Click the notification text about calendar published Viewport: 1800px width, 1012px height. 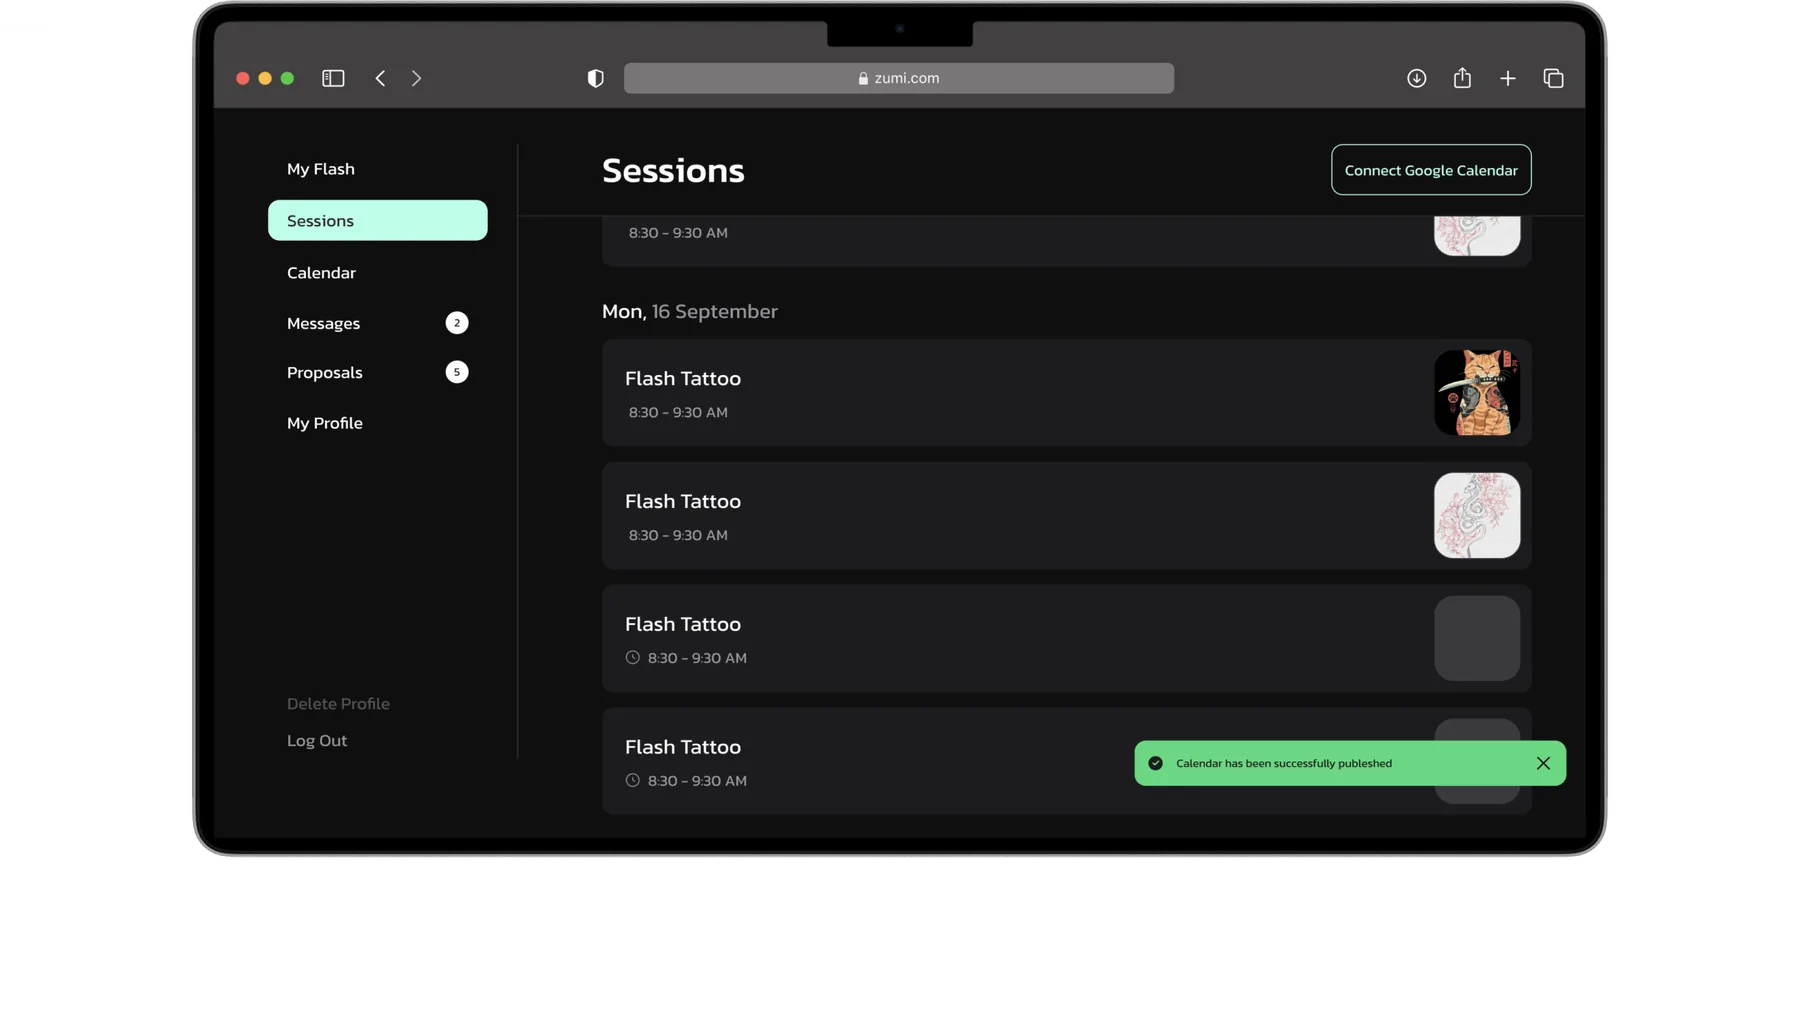(x=1284, y=763)
